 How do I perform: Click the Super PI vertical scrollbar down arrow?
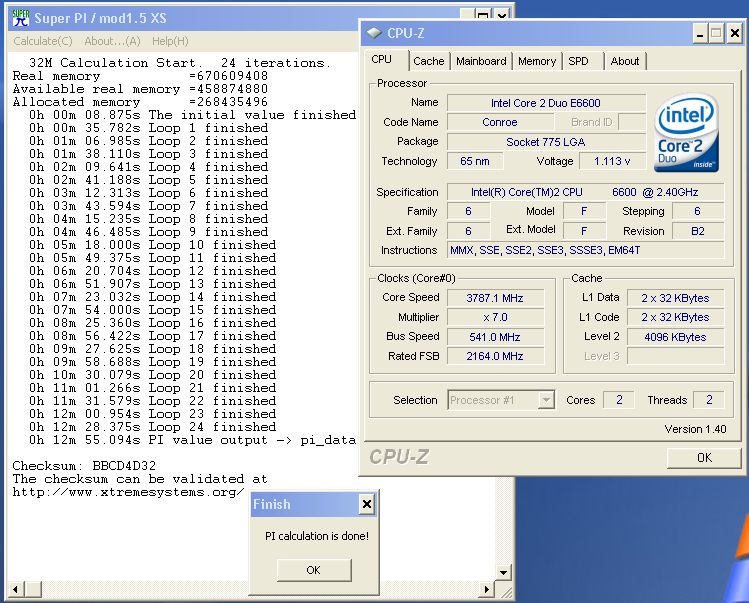pos(503,572)
